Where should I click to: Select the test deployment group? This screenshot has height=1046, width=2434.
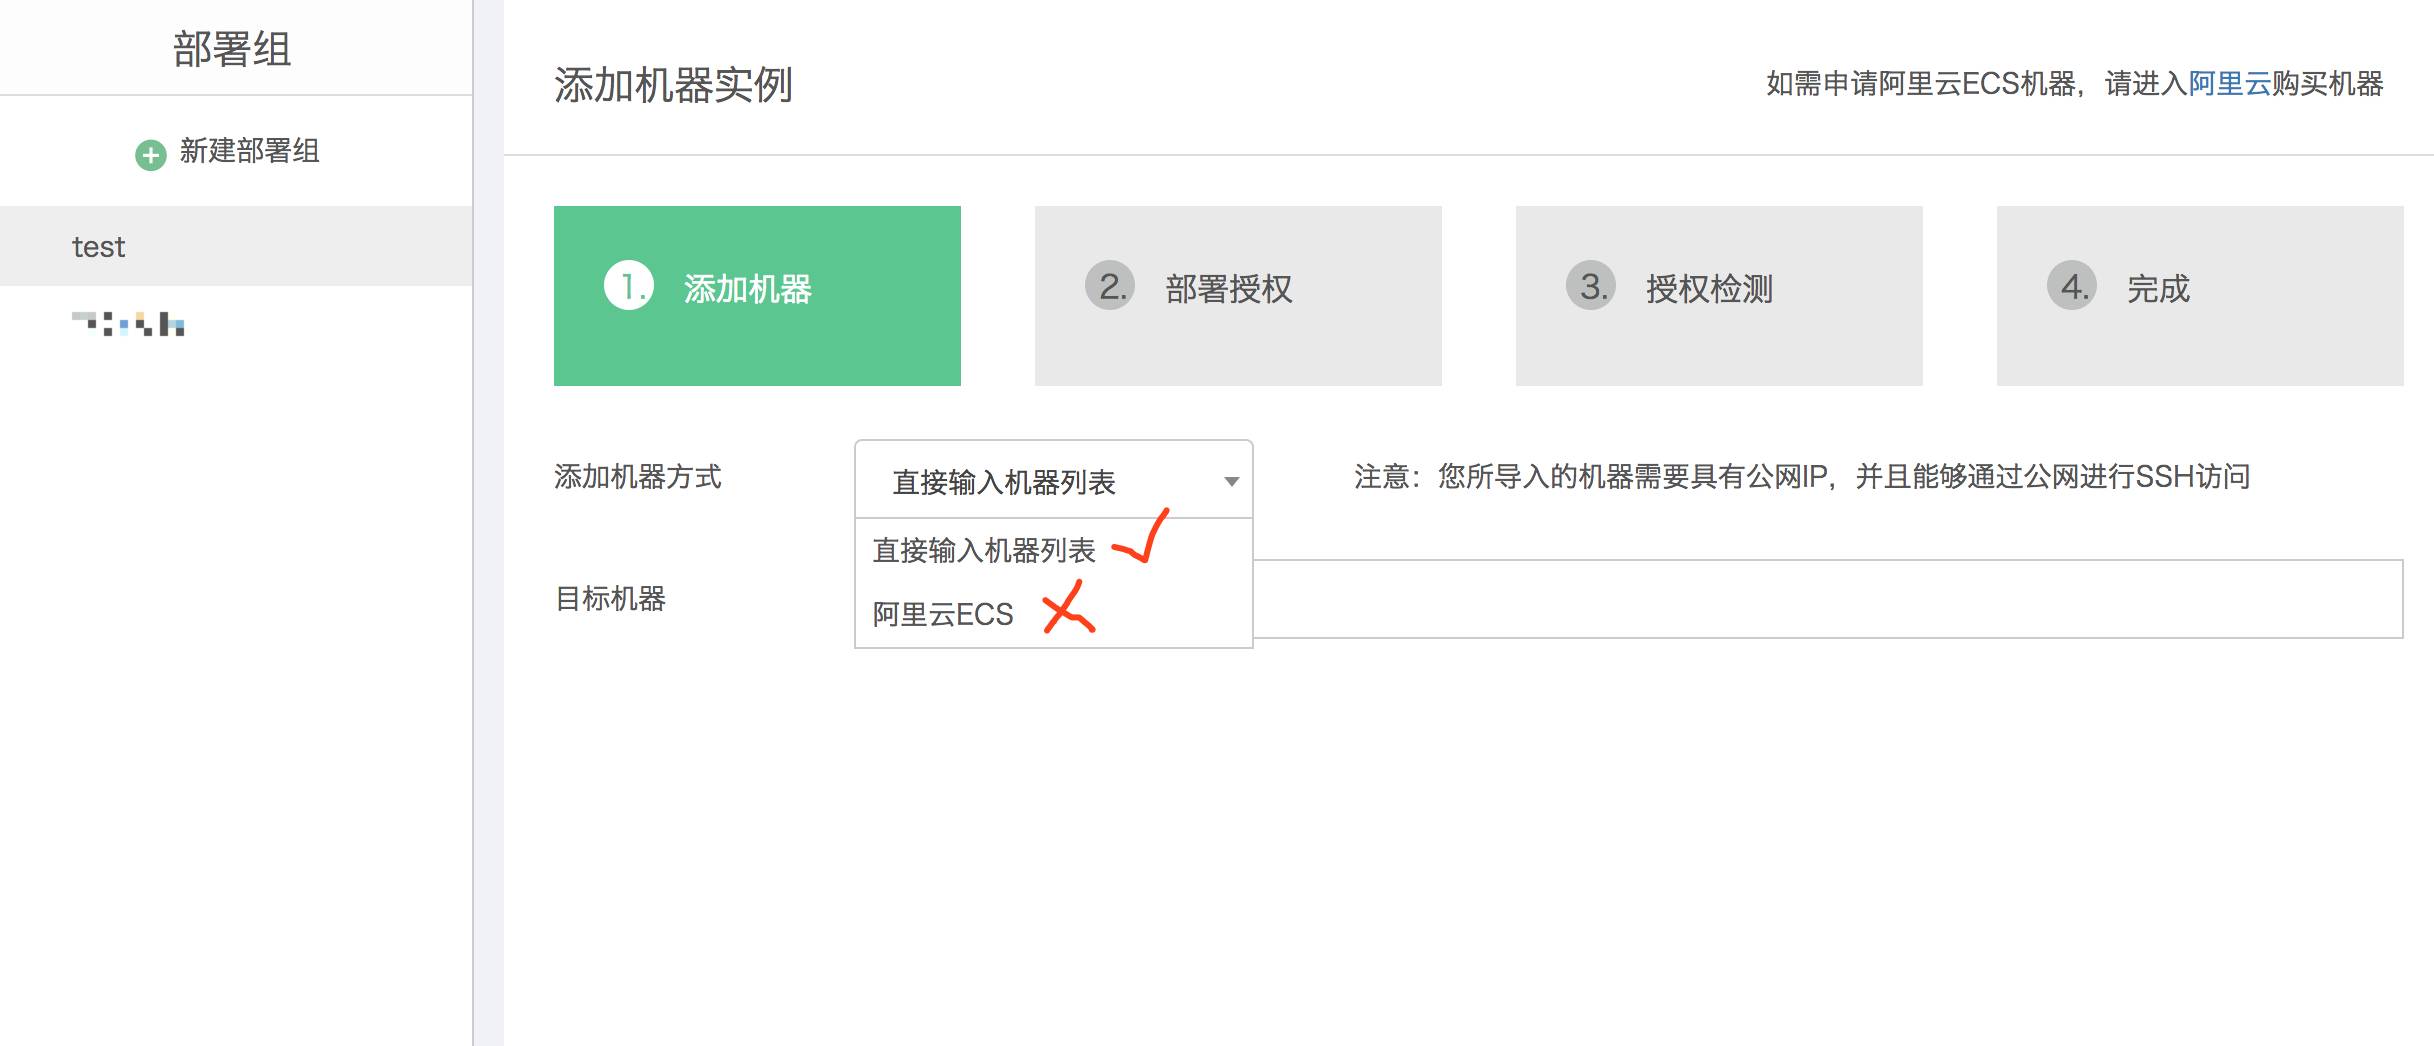(x=98, y=247)
